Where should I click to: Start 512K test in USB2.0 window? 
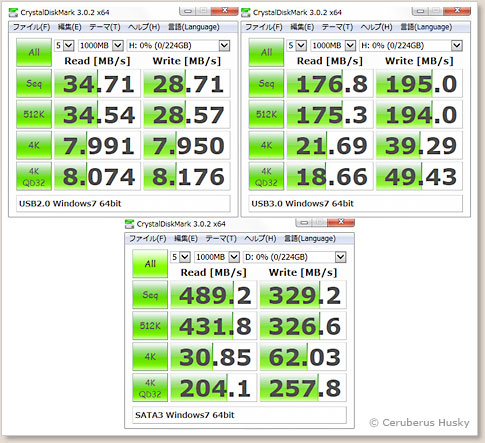[34, 114]
